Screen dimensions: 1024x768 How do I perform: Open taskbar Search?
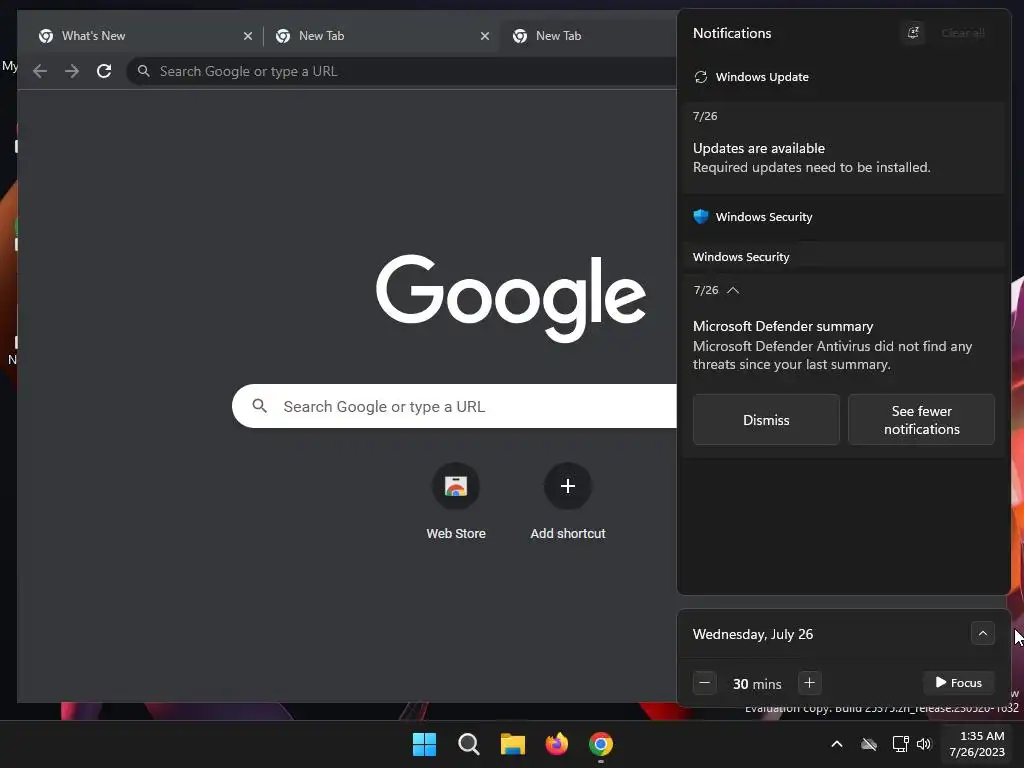(469, 744)
